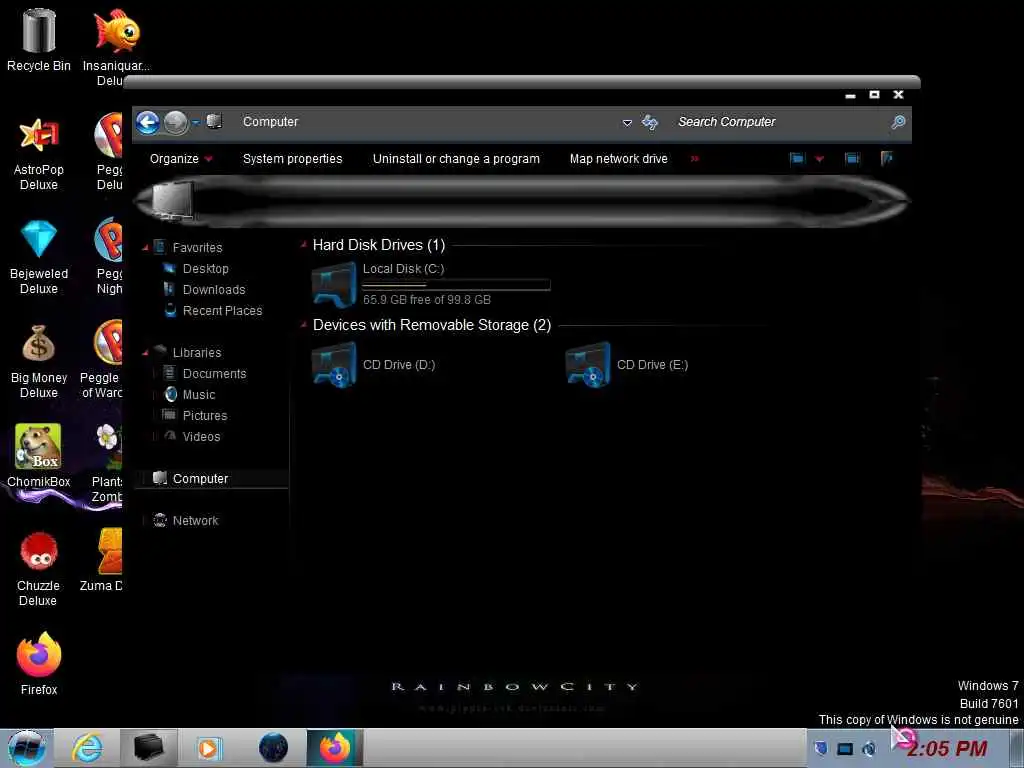
Task: Select ChomikBox desktop icon
Action: [x=39, y=456]
